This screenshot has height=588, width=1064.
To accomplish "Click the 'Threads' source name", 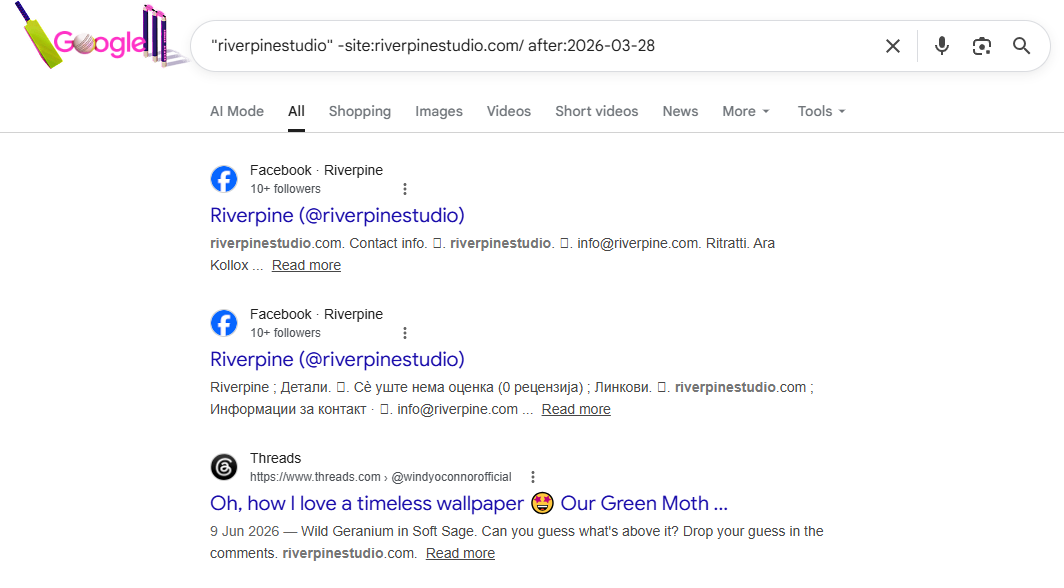I will point(276,458).
